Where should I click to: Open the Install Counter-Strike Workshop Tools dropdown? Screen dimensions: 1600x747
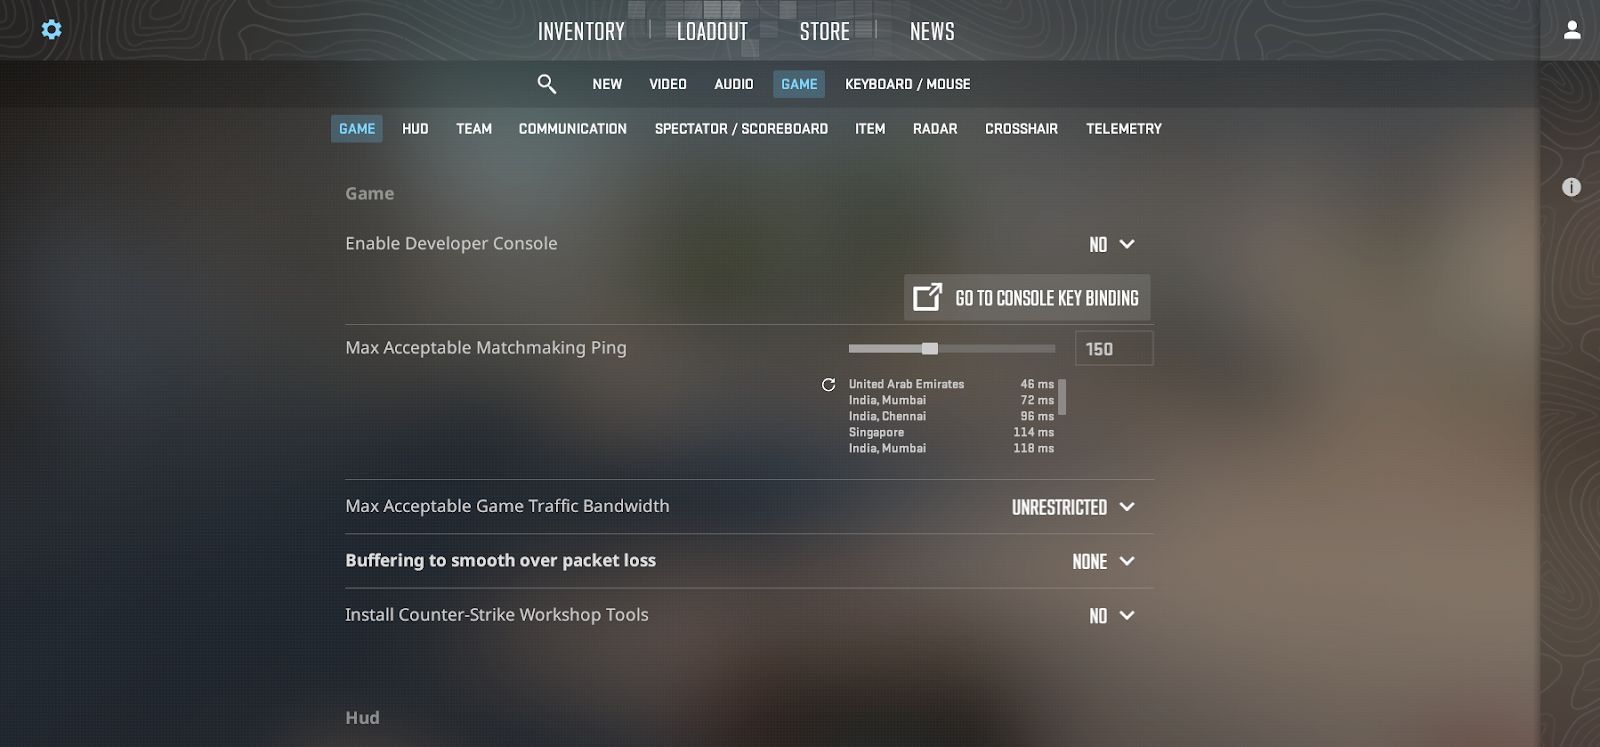[x=1112, y=616]
